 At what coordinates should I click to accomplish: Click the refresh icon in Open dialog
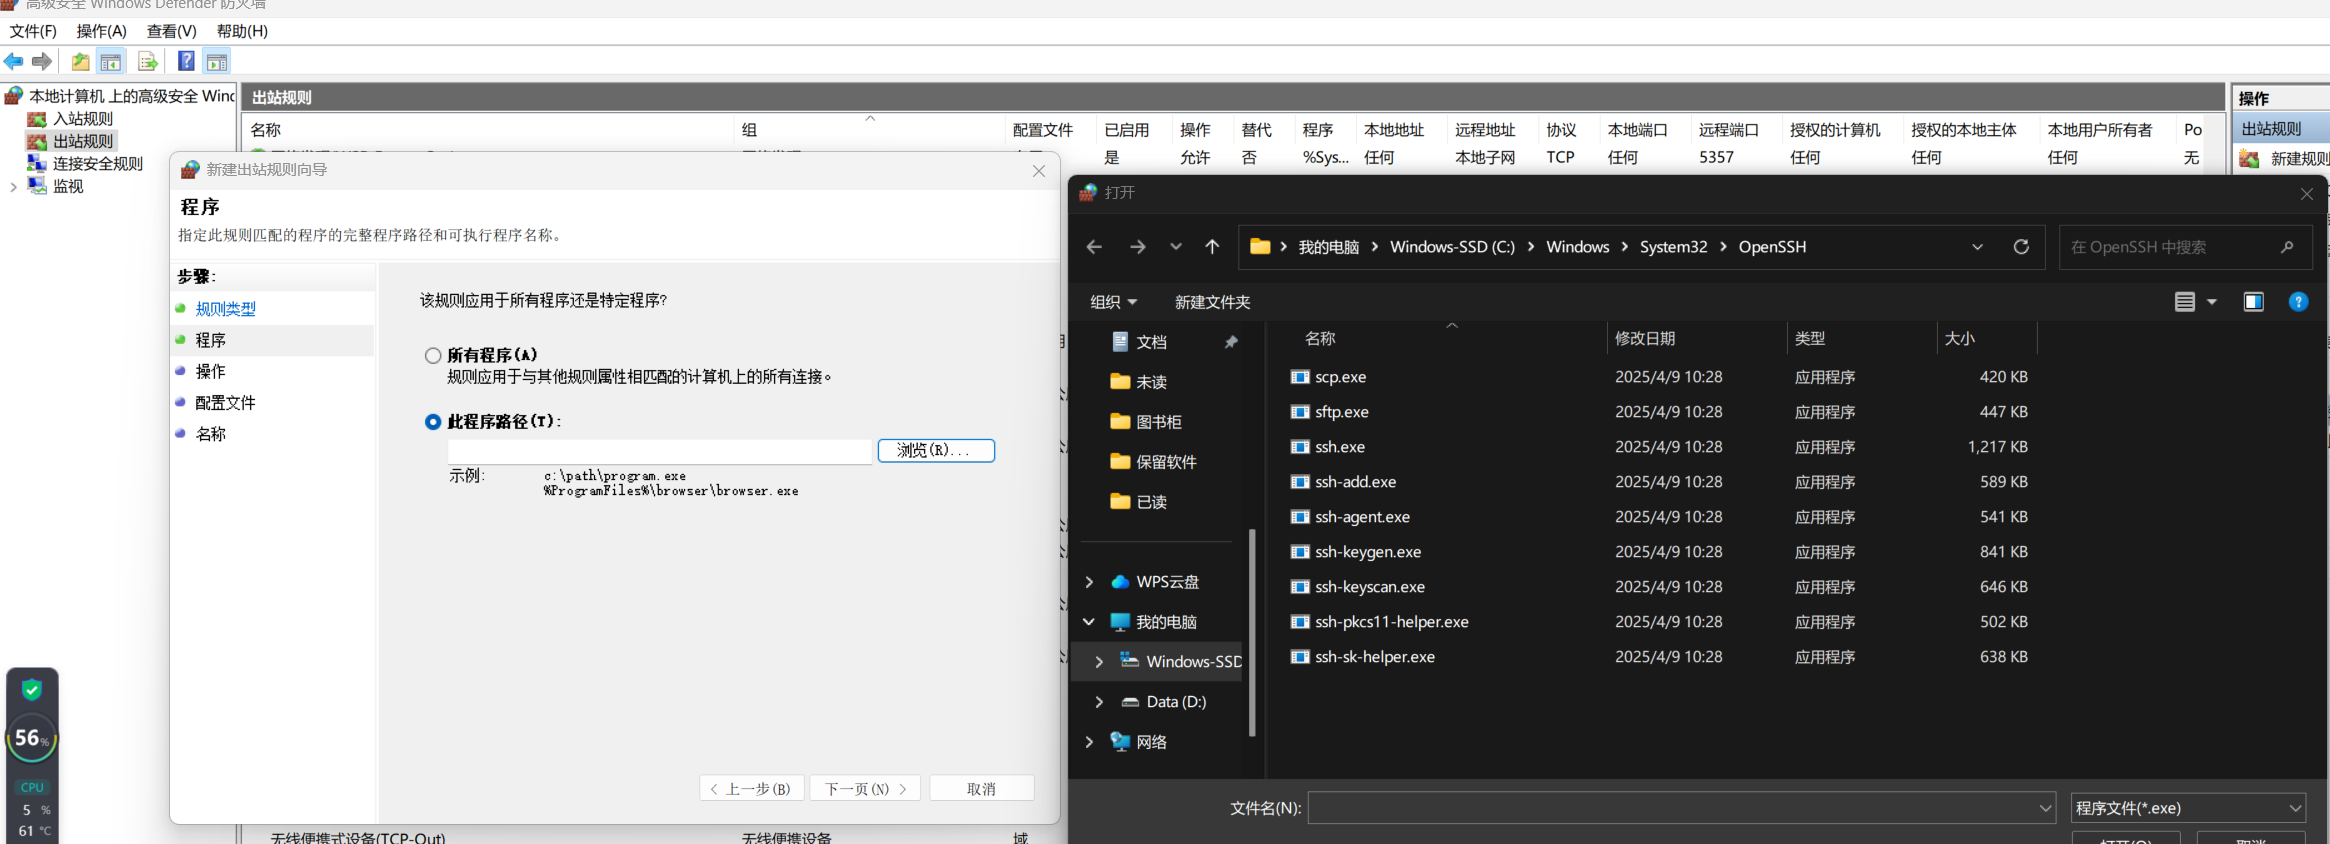2021,247
